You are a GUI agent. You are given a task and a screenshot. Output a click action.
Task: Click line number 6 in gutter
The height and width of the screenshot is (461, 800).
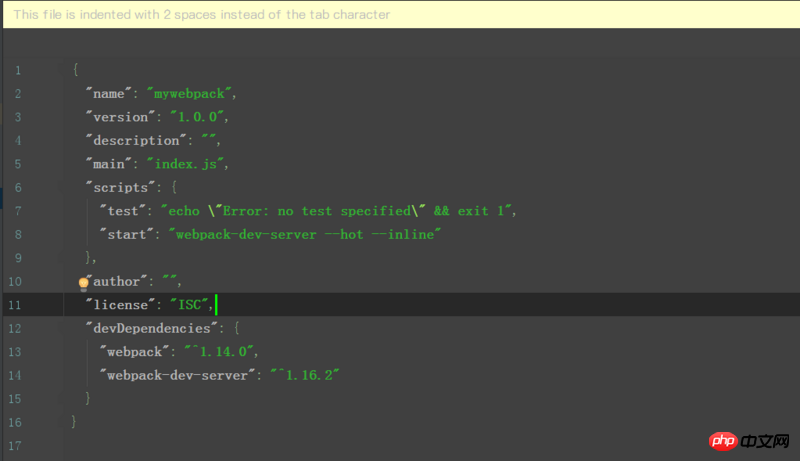tap(17, 187)
